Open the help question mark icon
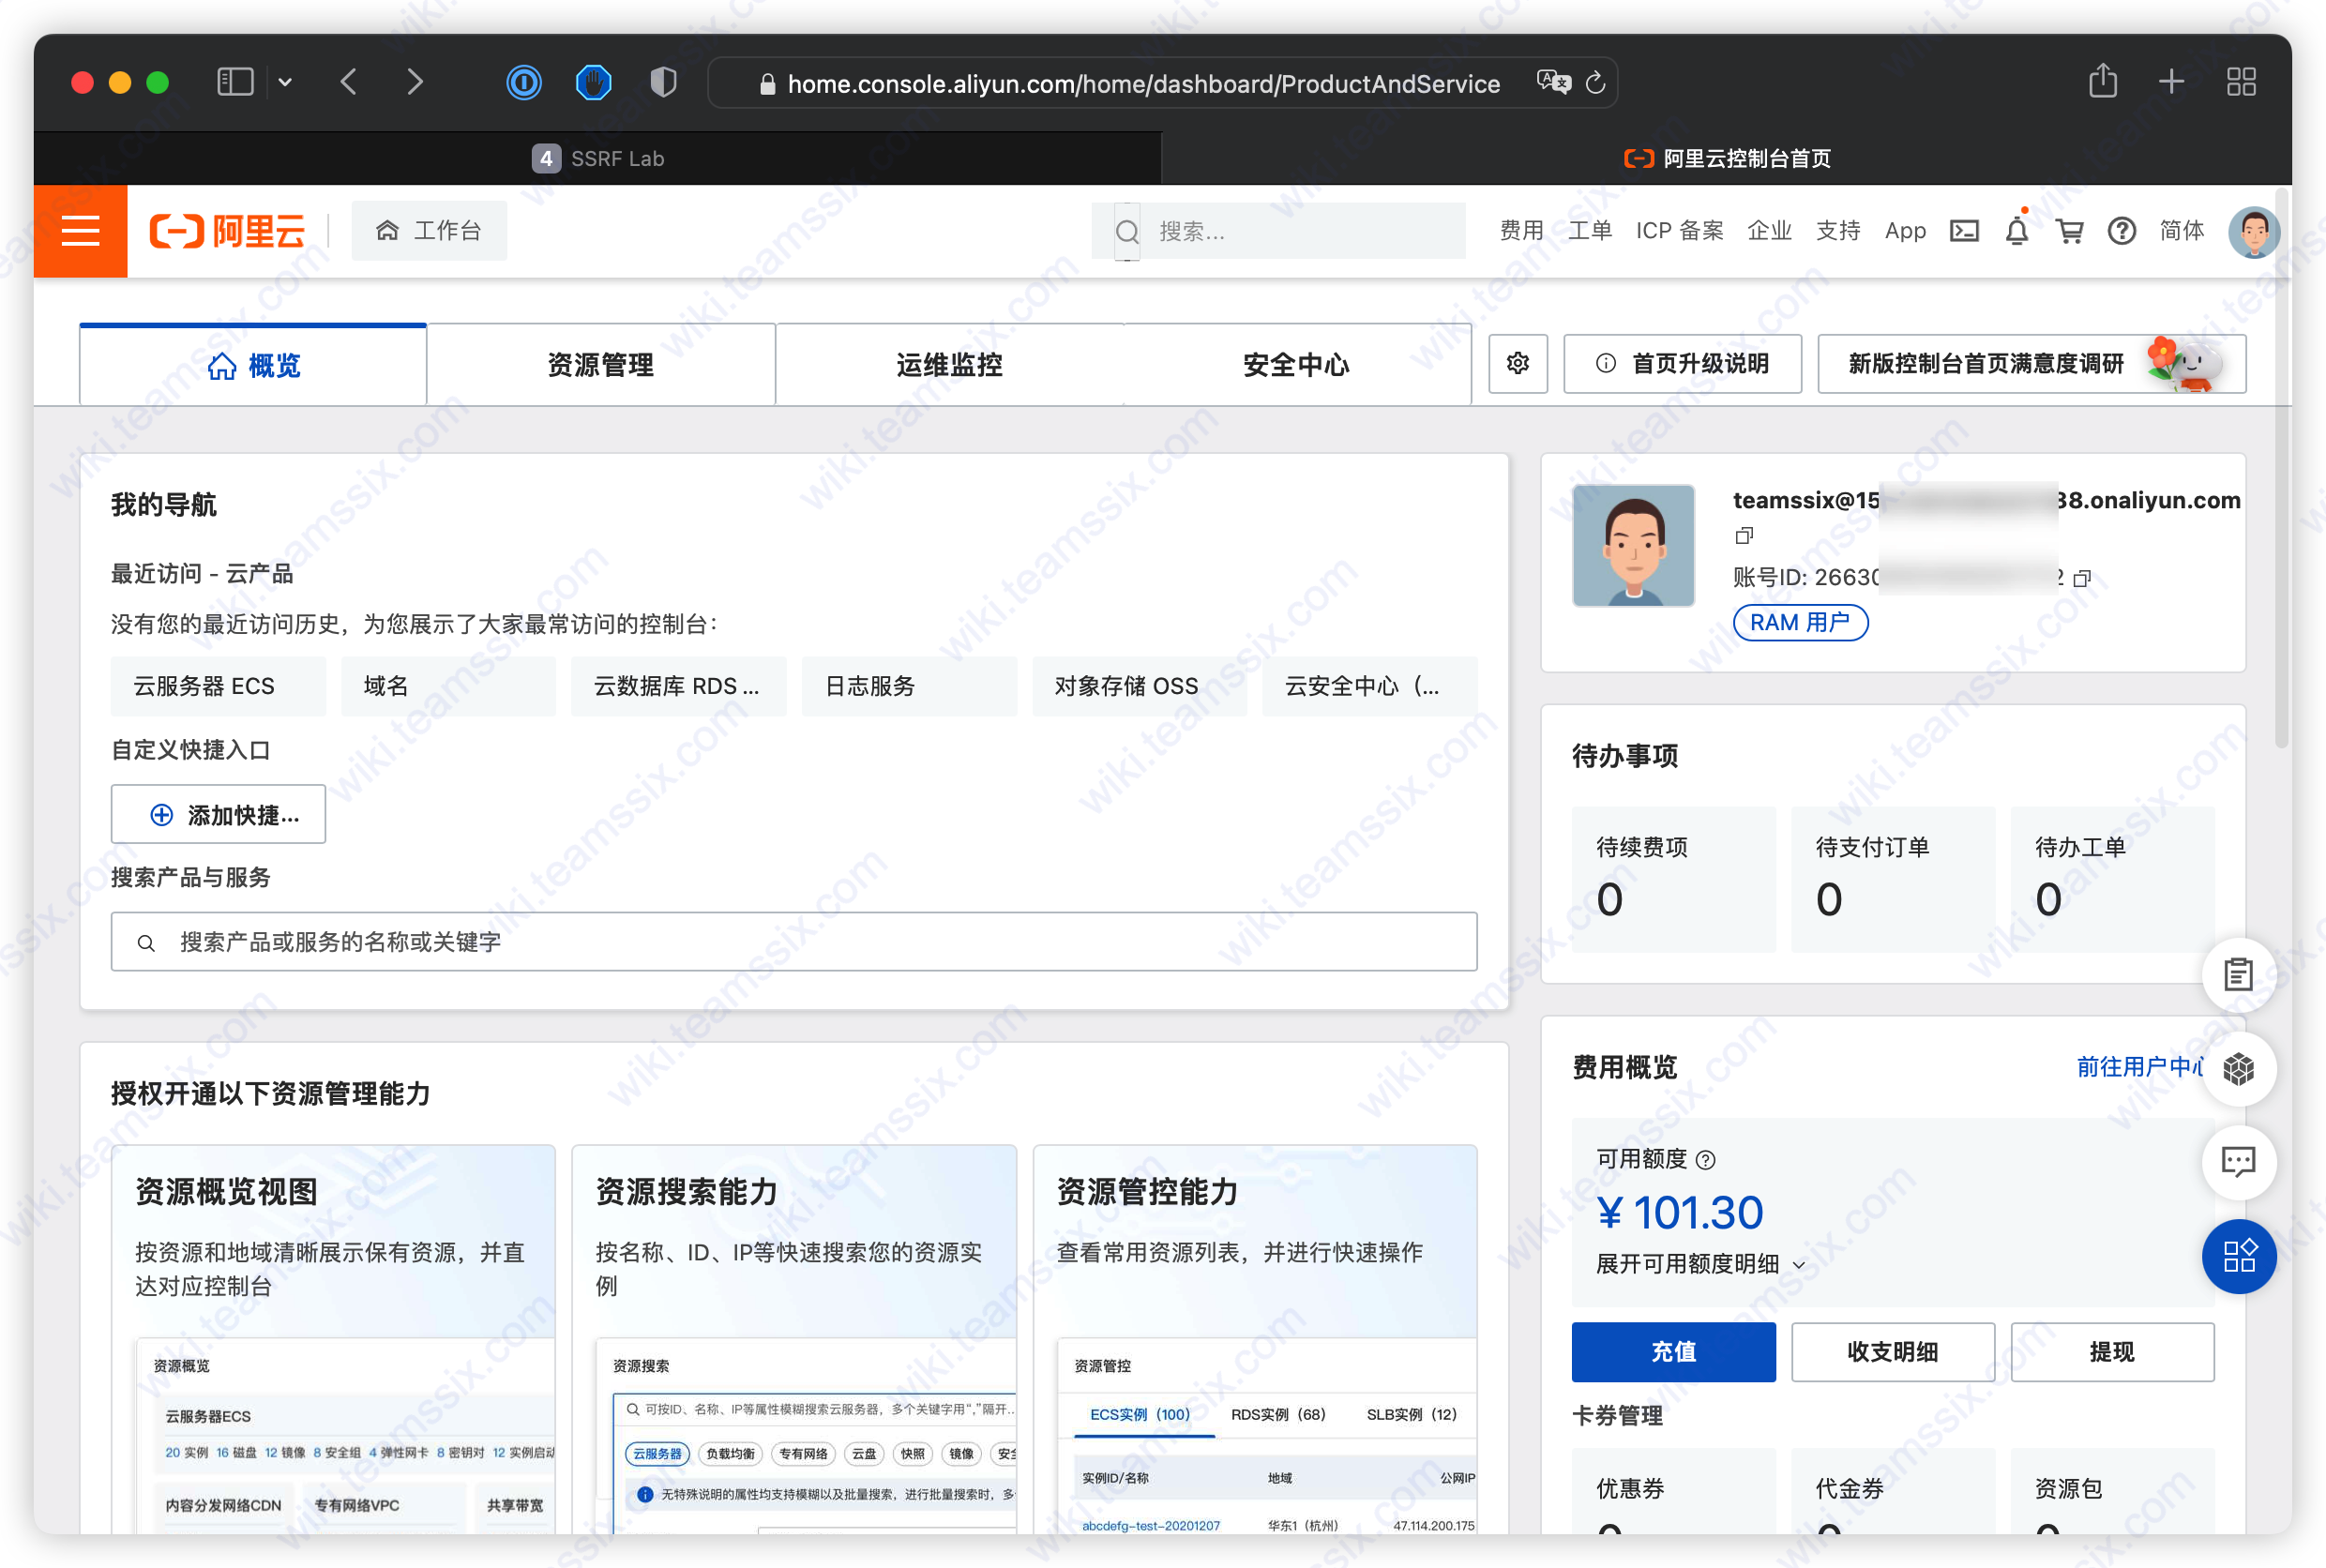2326x1568 pixels. coord(2121,231)
